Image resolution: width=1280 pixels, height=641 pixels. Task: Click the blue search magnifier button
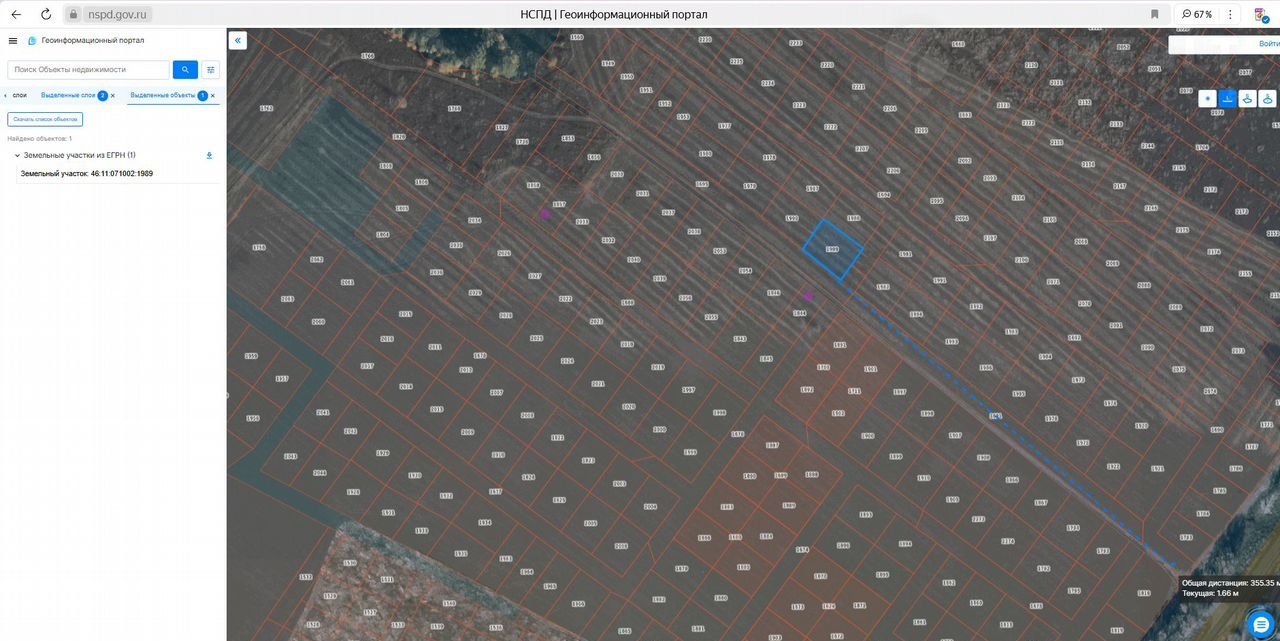pyautogui.click(x=185, y=70)
